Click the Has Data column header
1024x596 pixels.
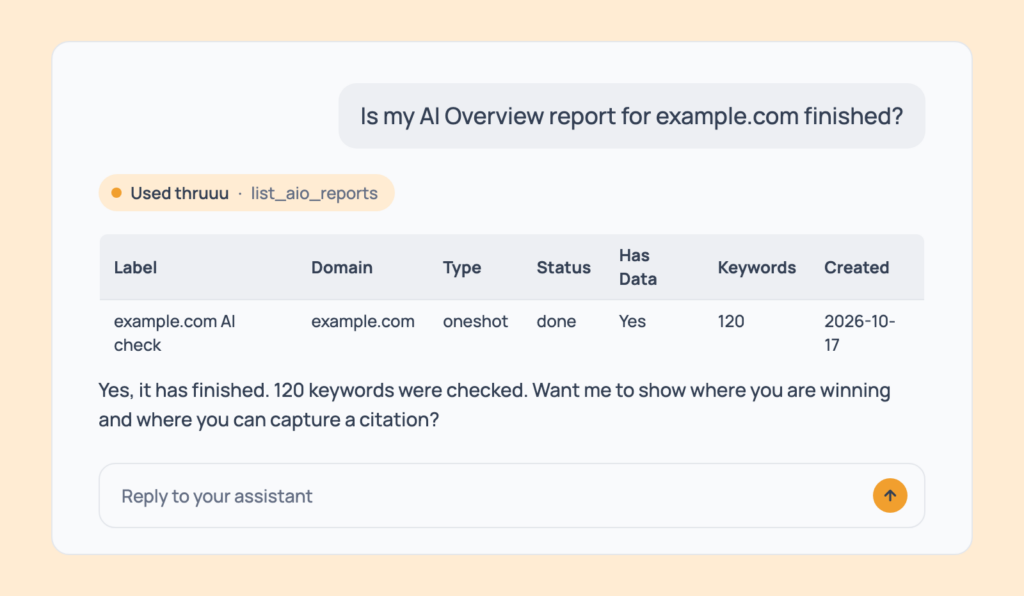(x=638, y=267)
